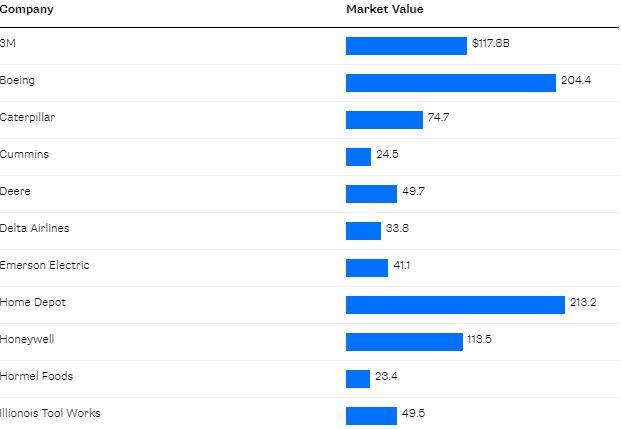Select the Caterpillar row label

coord(28,117)
